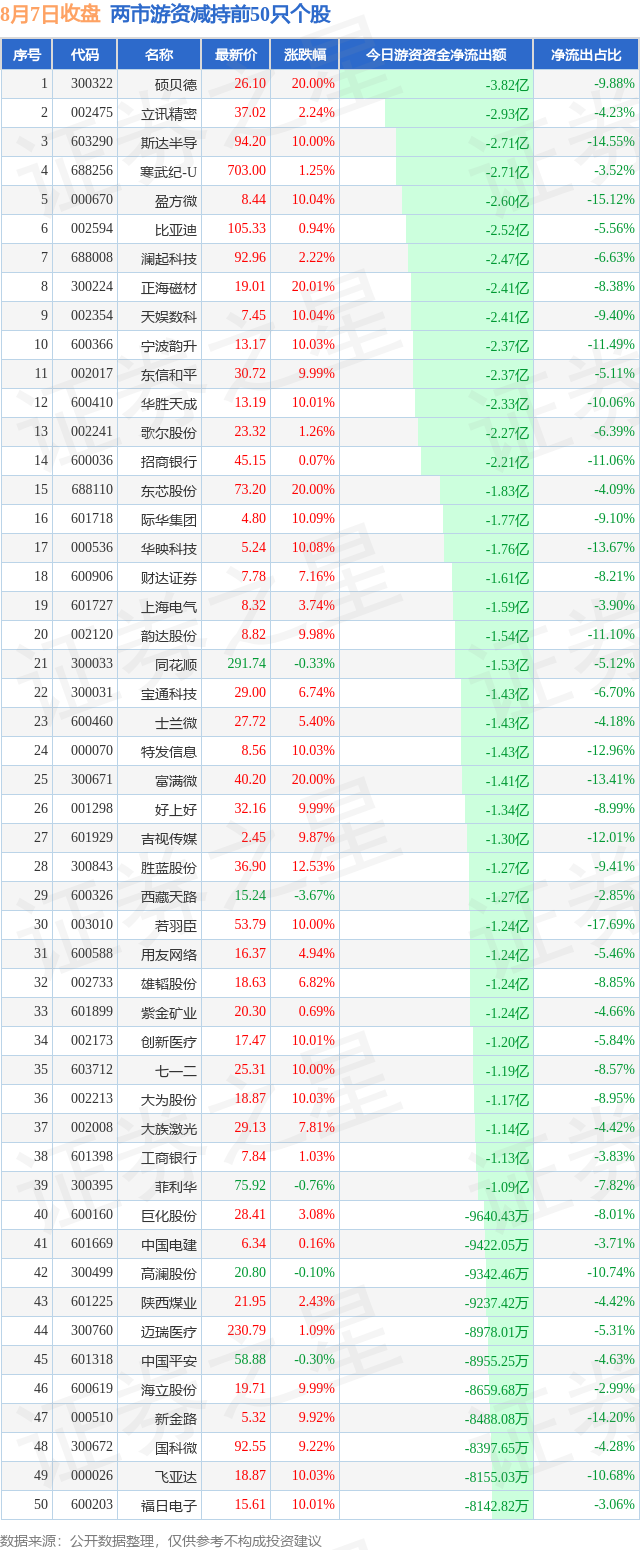Click the 名称 column header
This screenshot has width=640, height=1550.
(159, 55)
